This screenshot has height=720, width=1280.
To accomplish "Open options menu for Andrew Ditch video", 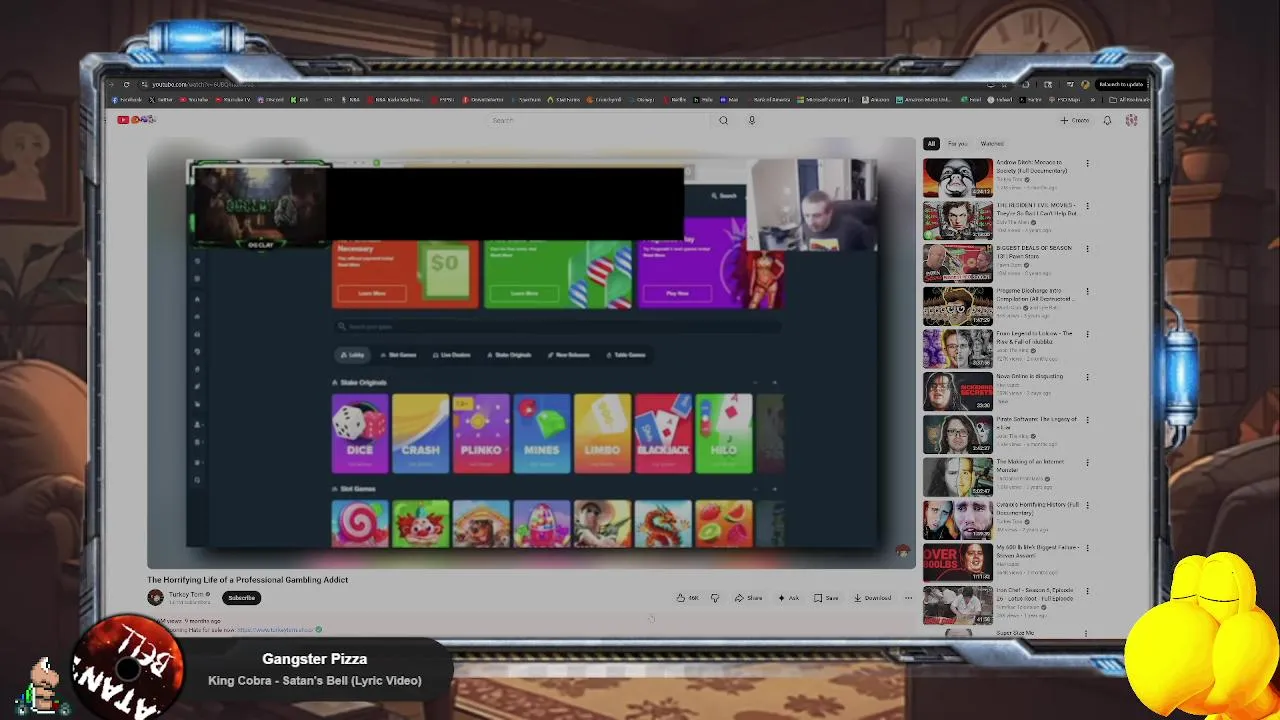I will pyautogui.click(x=1087, y=163).
